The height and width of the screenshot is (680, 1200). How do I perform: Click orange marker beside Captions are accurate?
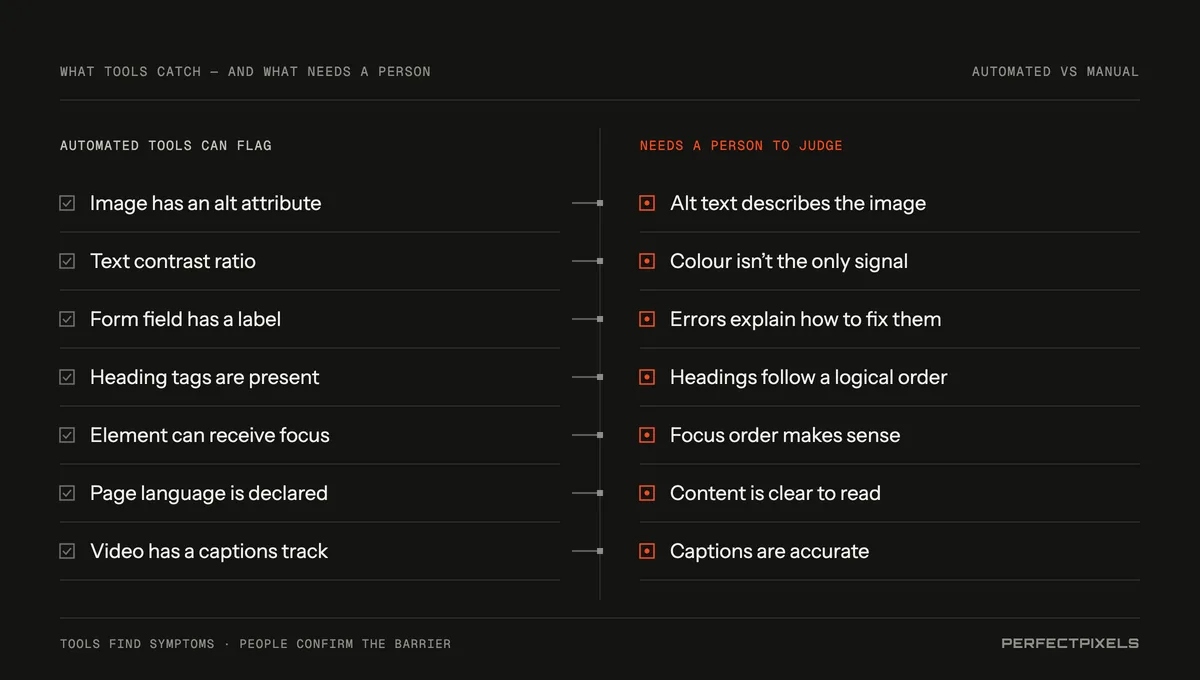click(647, 551)
